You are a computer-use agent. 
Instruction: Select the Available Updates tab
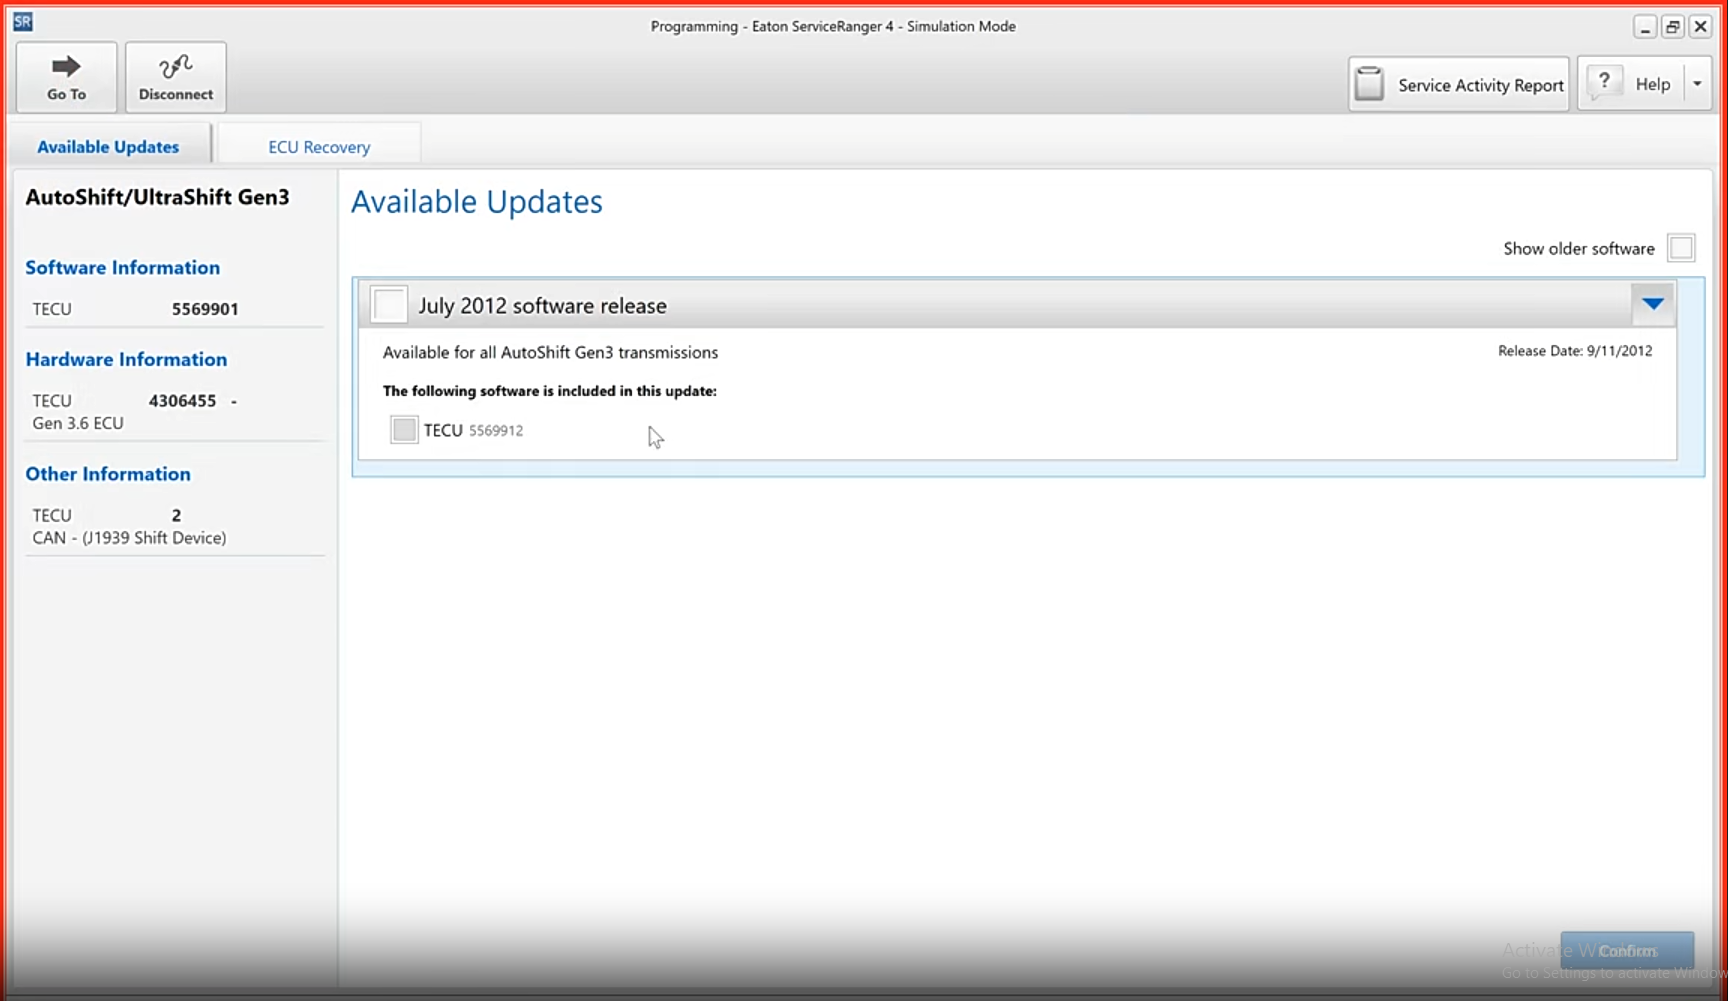coord(108,147)
